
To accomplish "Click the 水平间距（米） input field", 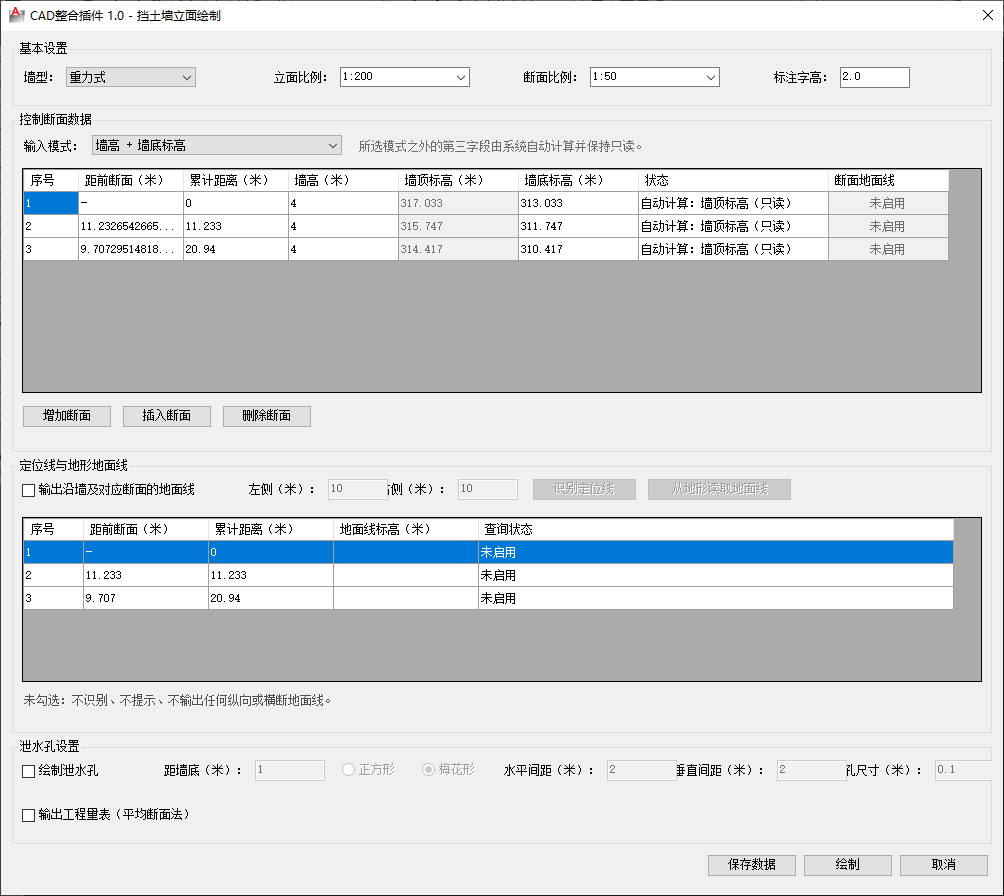I will 642,770.
